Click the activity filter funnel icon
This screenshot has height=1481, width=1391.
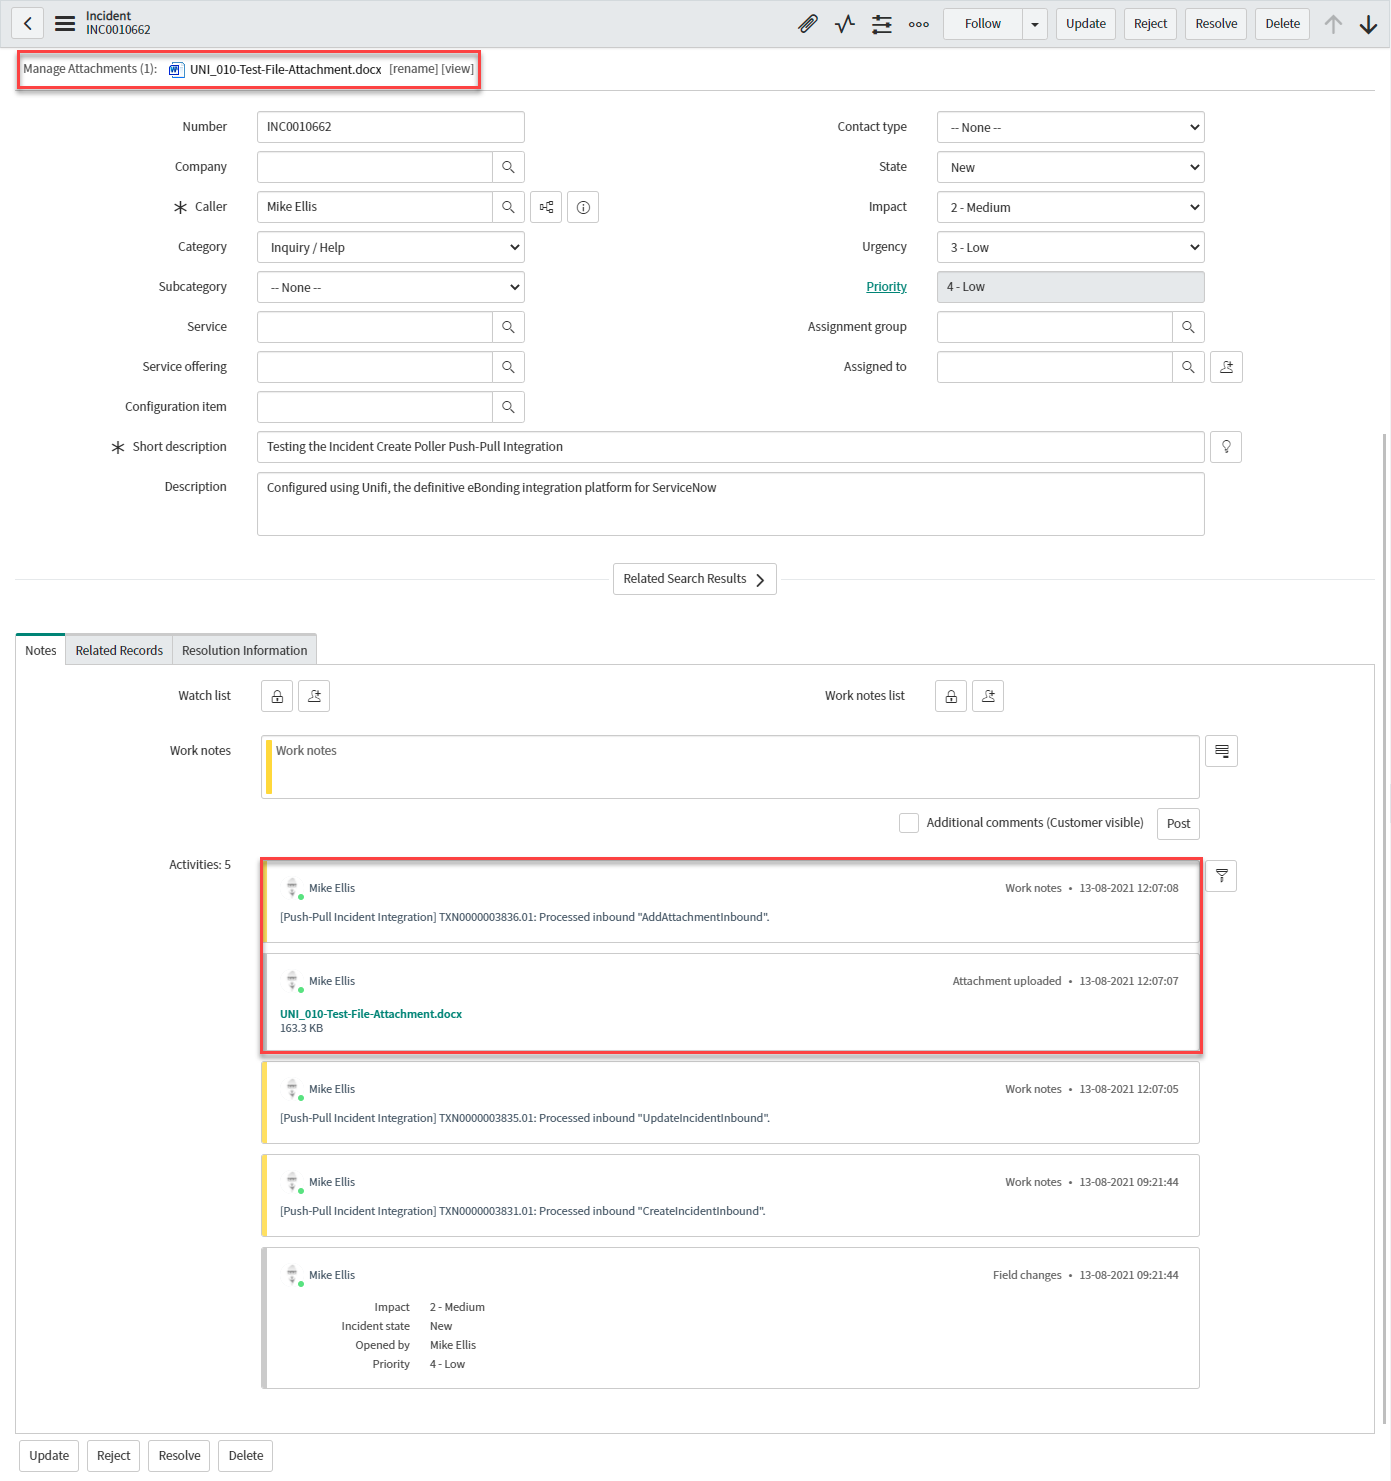coord(1221,876)
